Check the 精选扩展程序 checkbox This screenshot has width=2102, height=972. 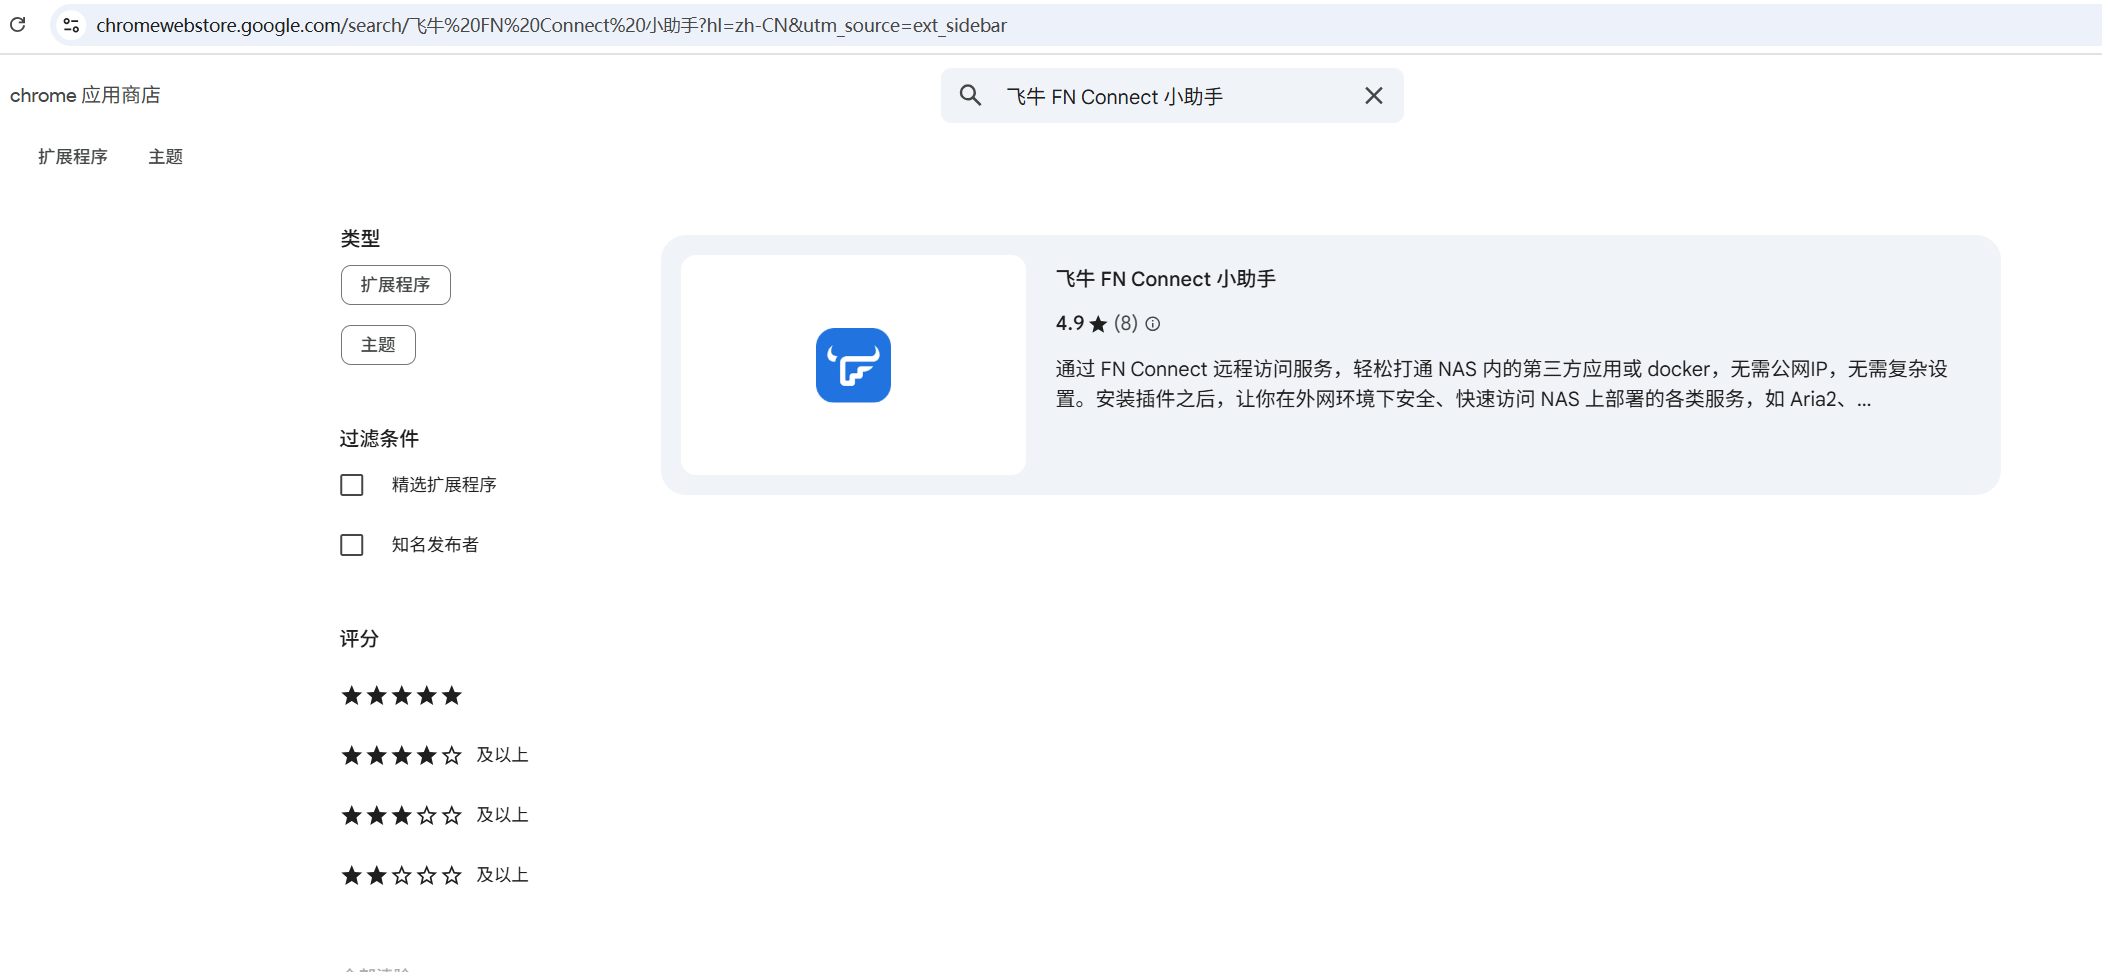coord(352,485)
